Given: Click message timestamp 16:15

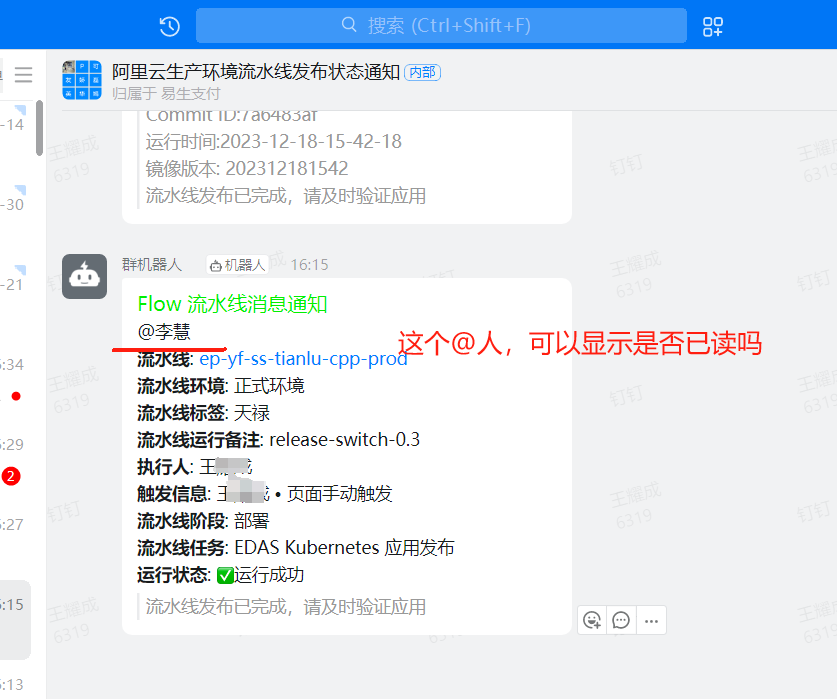Looking at the screenshot, I should click(310, 265).
